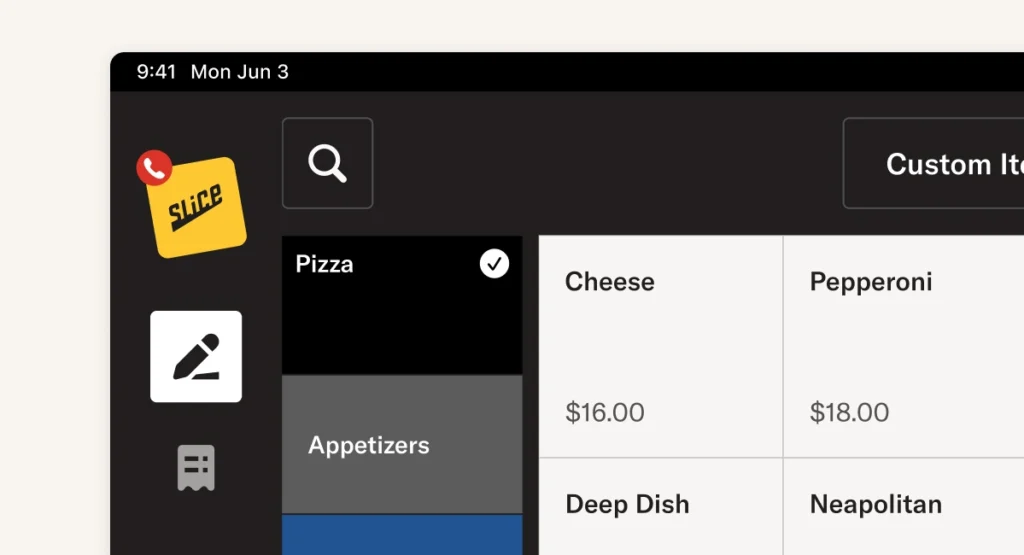Click the Pizza label text
Image resolution: width=1024 pixels, height=555 pixels.
pos(324,264)
